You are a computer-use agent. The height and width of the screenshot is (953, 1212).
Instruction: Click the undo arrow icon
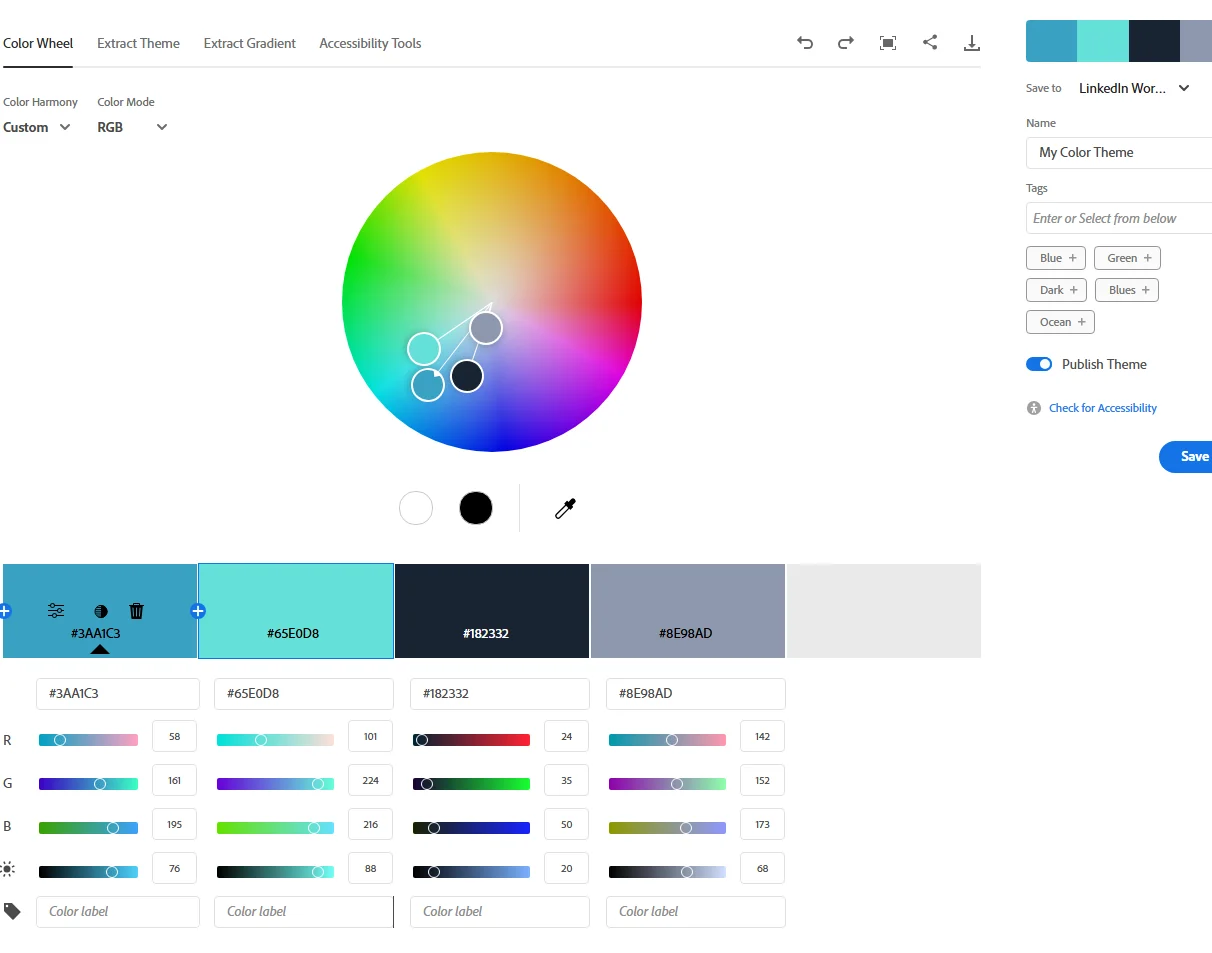tap(805, 43)
